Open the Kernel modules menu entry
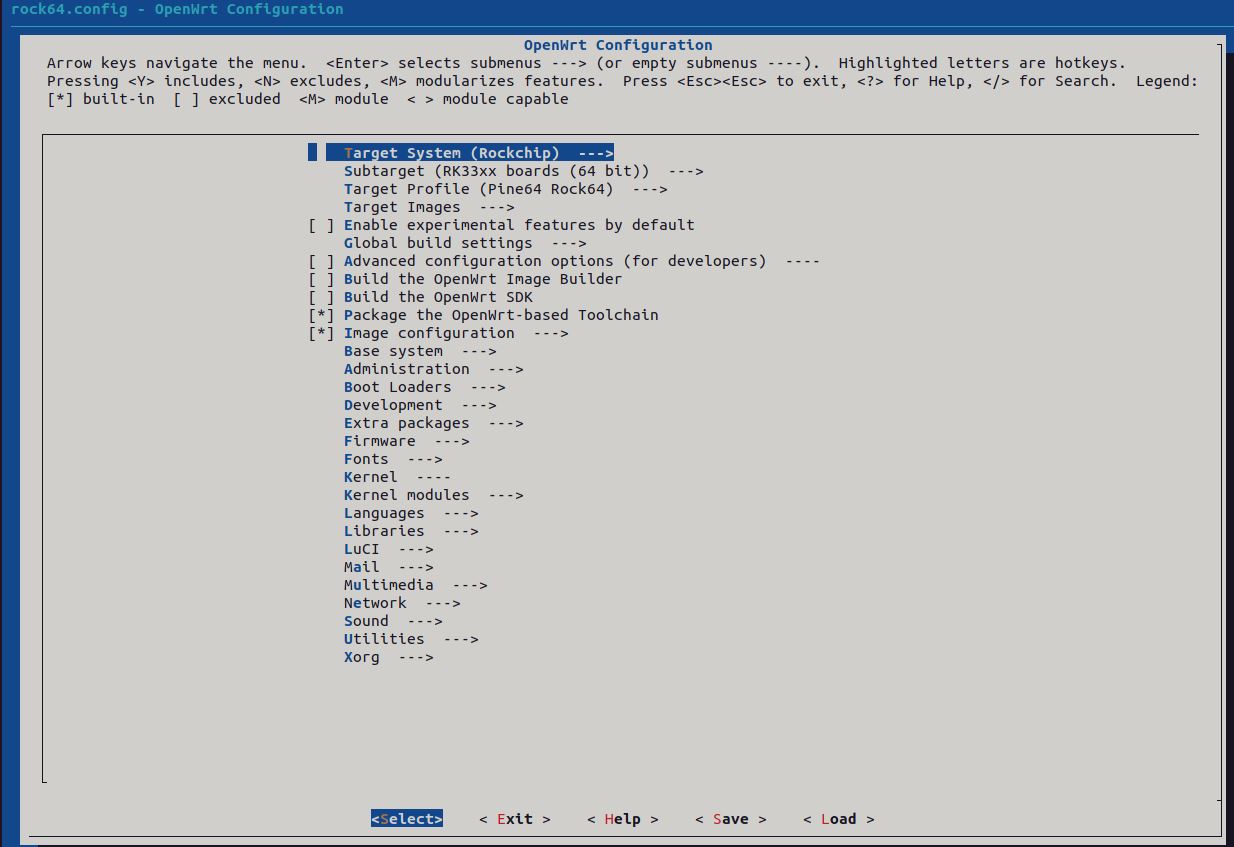The height and width of the screenshot is (847, 1234). (433, 495)
